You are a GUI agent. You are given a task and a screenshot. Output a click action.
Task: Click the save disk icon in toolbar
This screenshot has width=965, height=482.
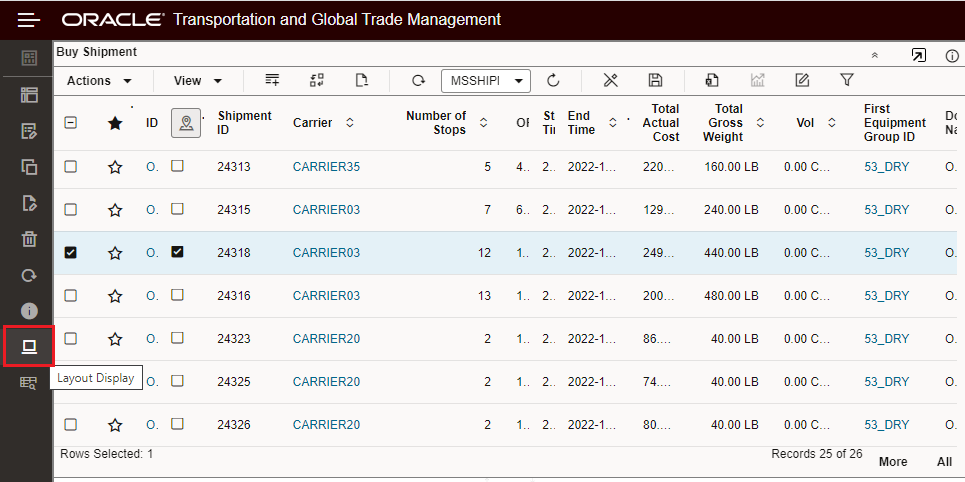(656, 80)
